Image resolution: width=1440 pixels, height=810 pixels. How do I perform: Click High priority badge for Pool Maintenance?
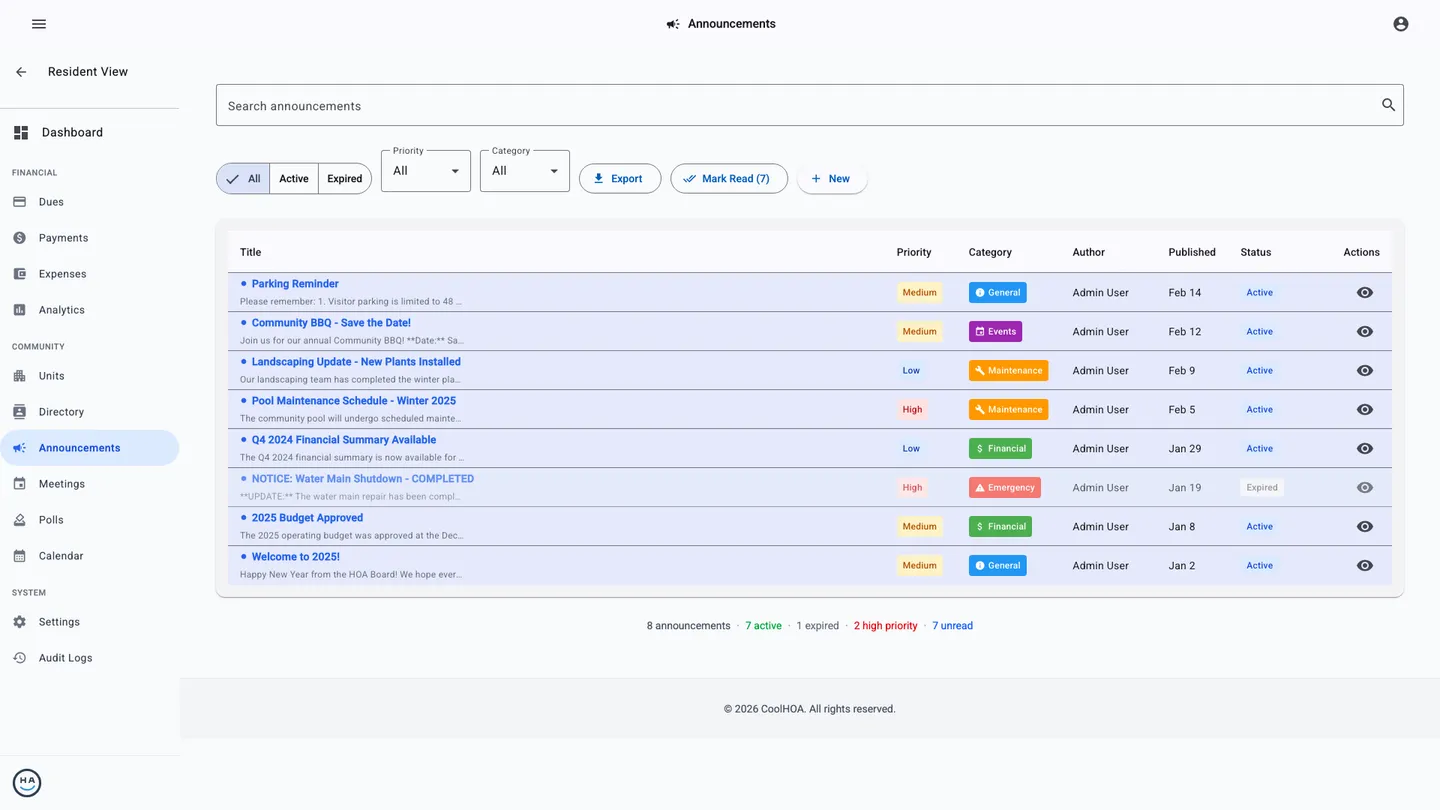tap(912, 410)
